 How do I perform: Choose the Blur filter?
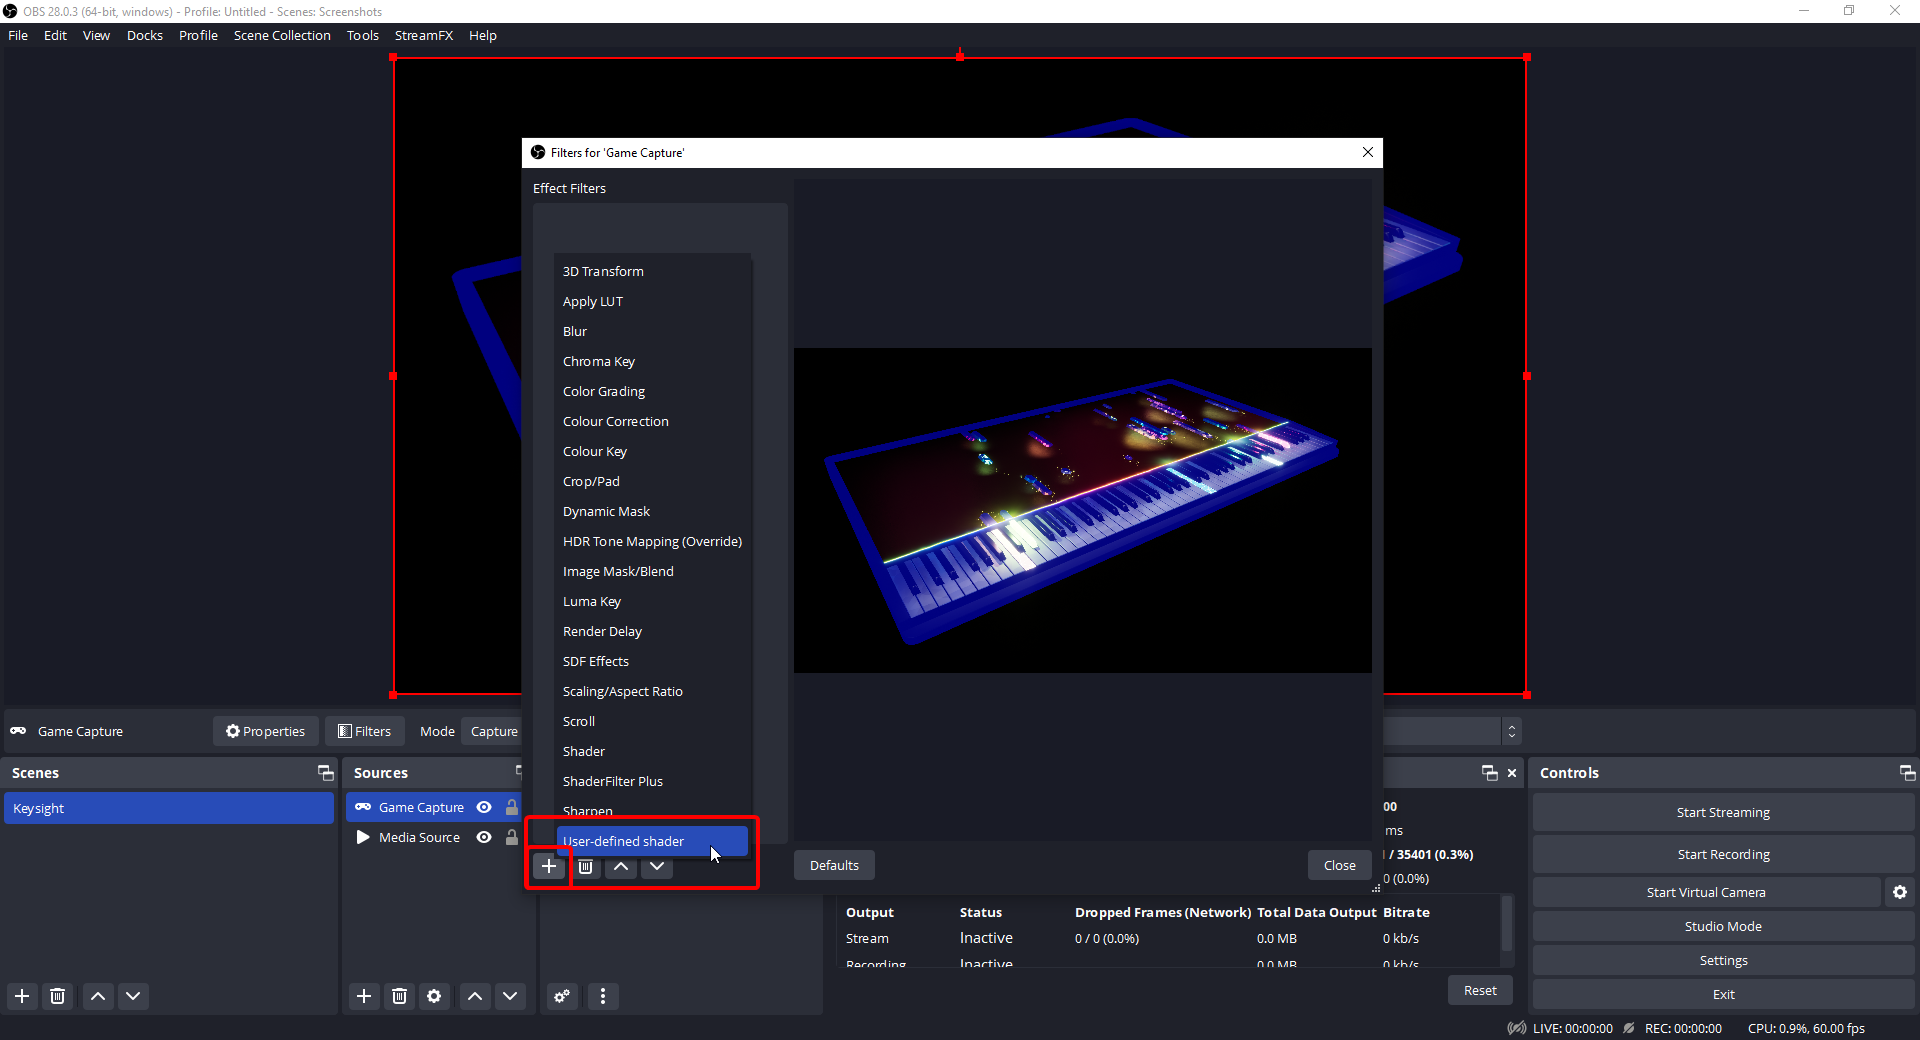(x=652, y=331)
